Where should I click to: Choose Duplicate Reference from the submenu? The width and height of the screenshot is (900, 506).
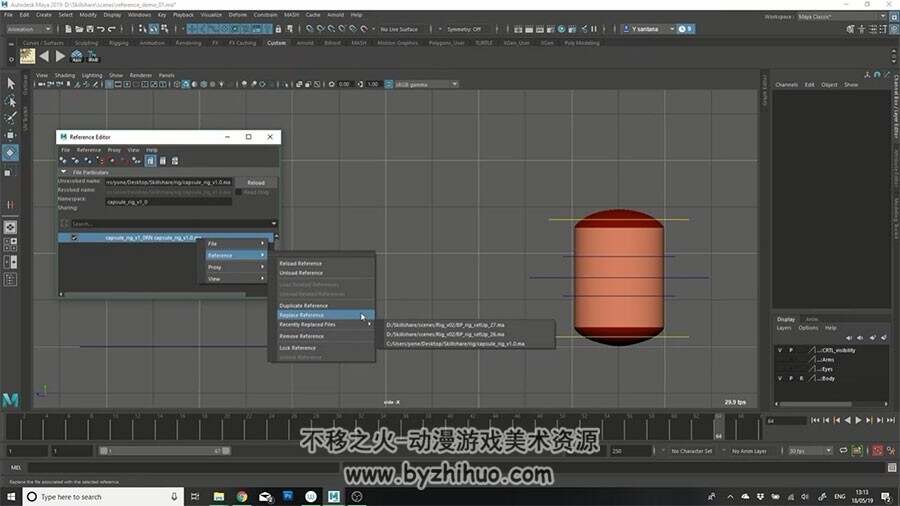pyautogui.click(x=303, y=306)
